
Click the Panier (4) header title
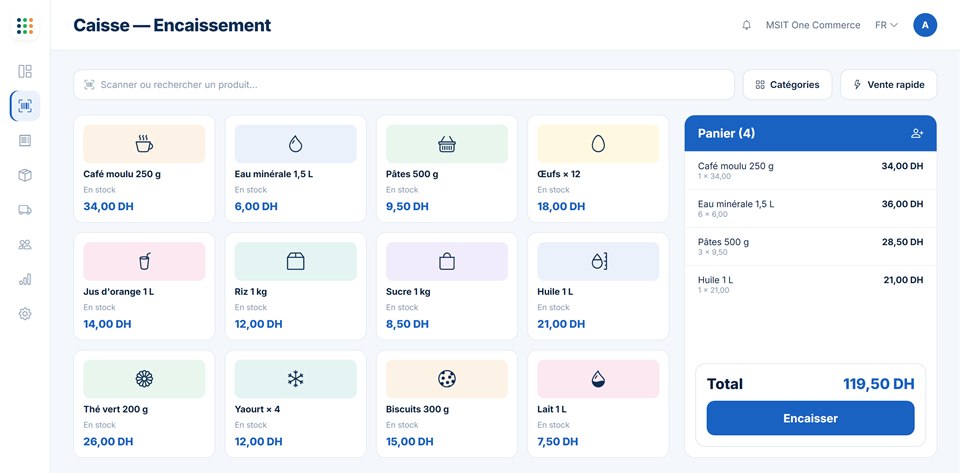726,133
